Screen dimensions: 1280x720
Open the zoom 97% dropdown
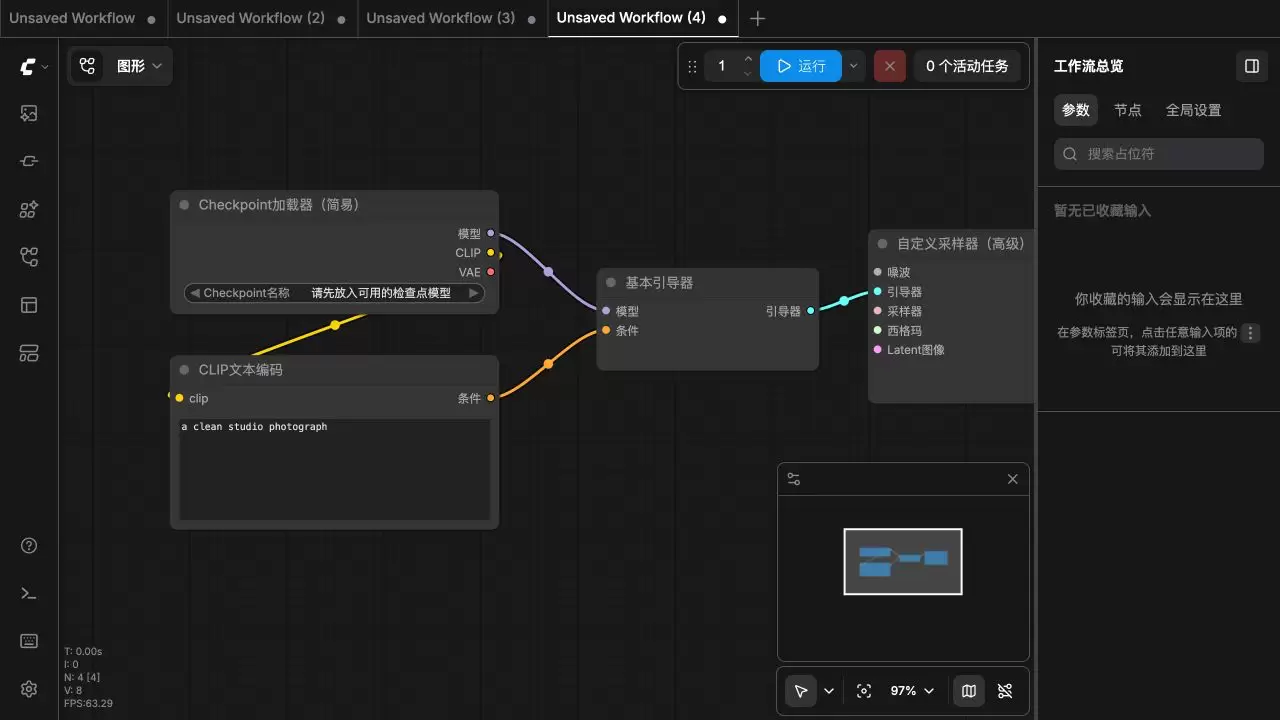[913, 691]
